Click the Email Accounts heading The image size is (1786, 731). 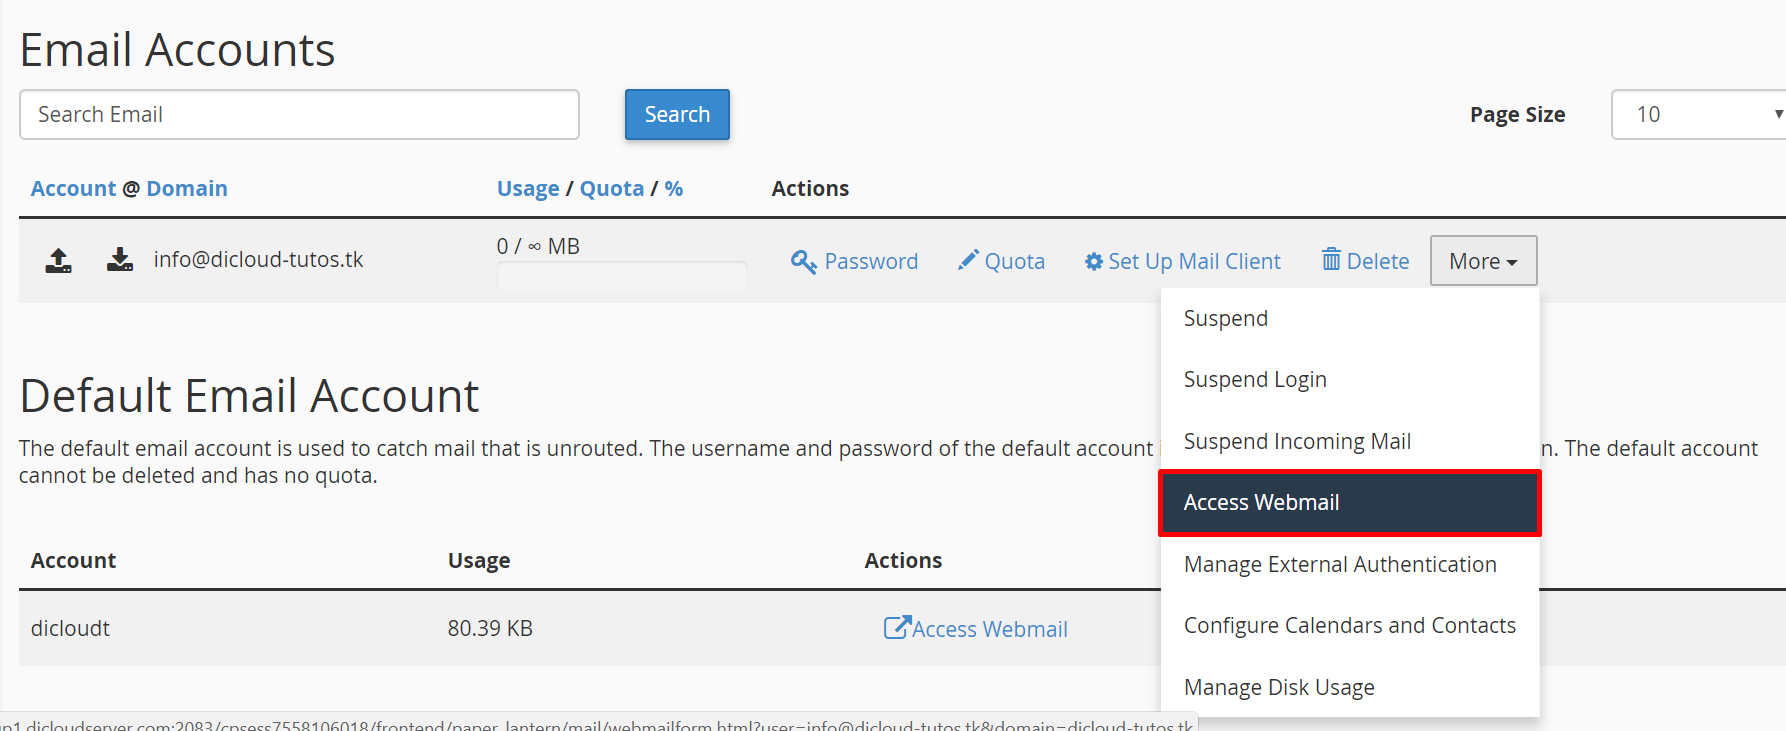177,50
